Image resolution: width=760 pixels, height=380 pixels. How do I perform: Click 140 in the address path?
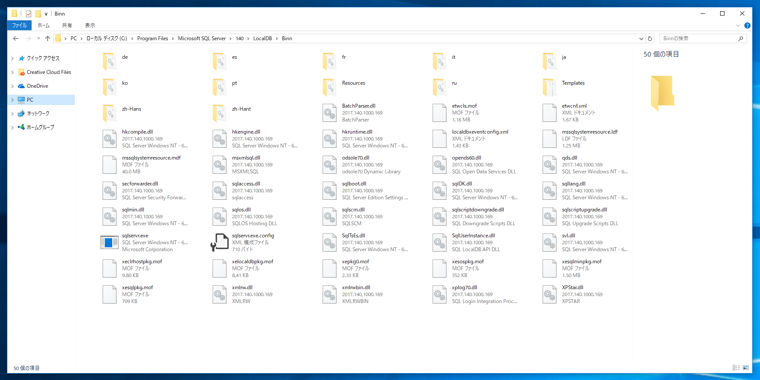239,38
